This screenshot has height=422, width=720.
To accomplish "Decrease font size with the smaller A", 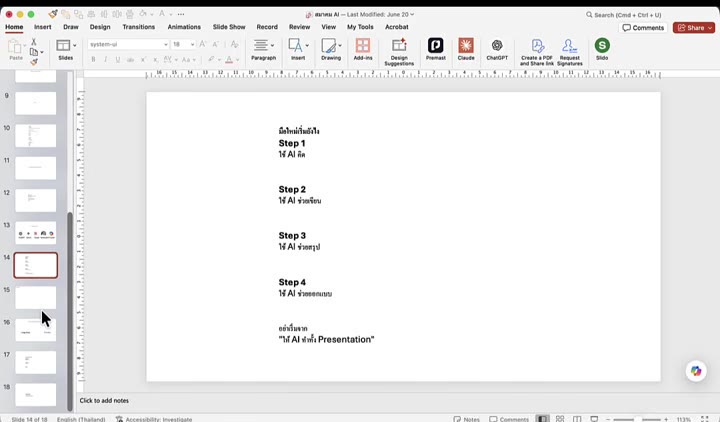I will point(215,44).
